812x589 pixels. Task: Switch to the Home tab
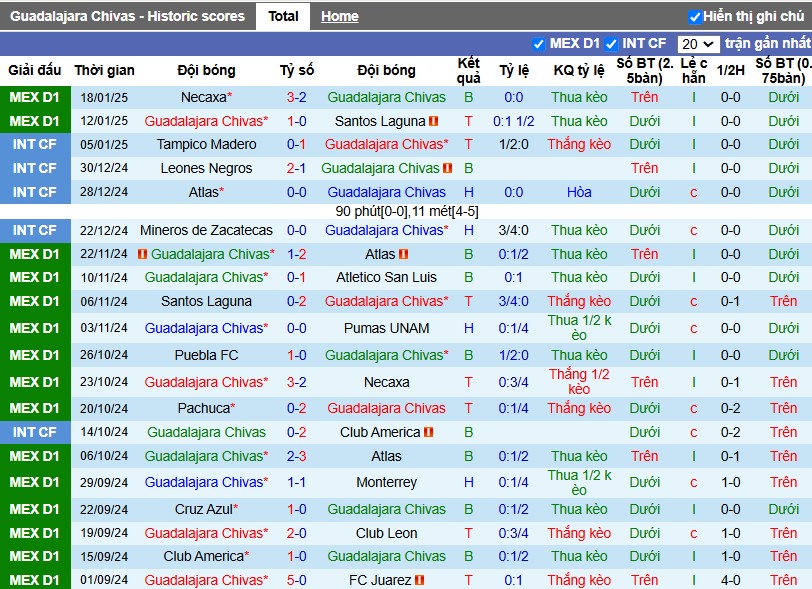click(340, 17)
